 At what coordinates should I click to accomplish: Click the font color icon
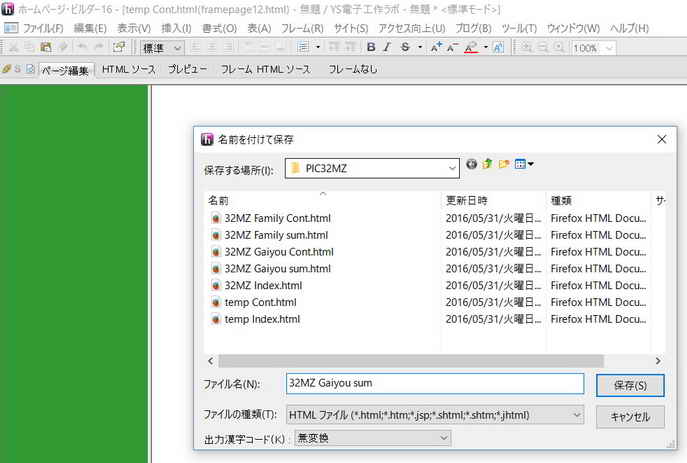tap(471, 47)
